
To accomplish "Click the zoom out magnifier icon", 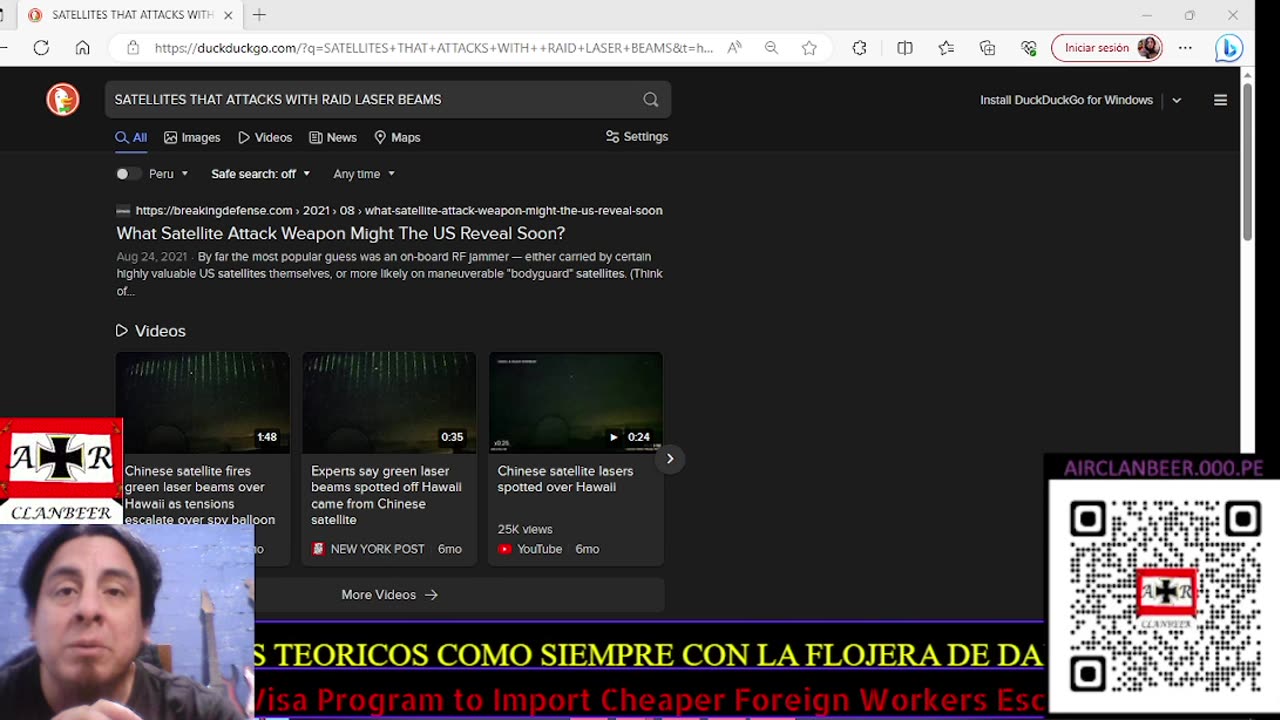I will coord(771,48).
